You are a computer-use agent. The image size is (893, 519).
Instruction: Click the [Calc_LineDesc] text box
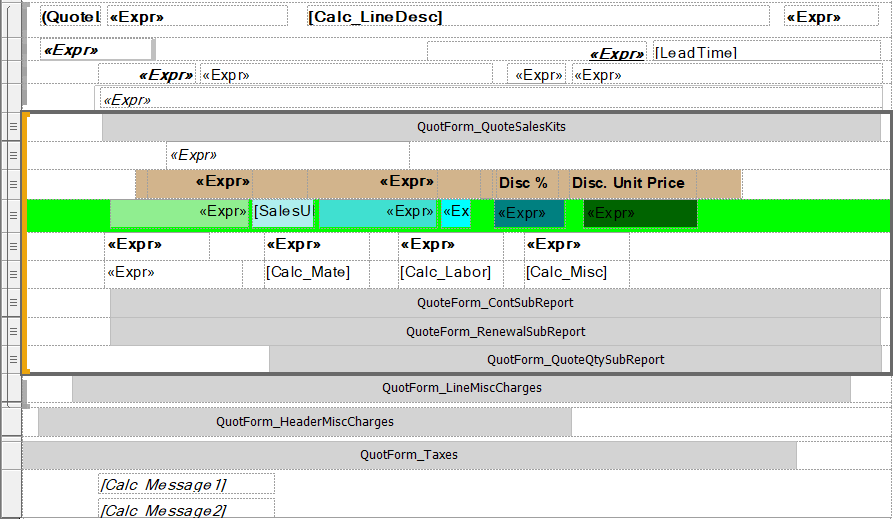(538, 17)
